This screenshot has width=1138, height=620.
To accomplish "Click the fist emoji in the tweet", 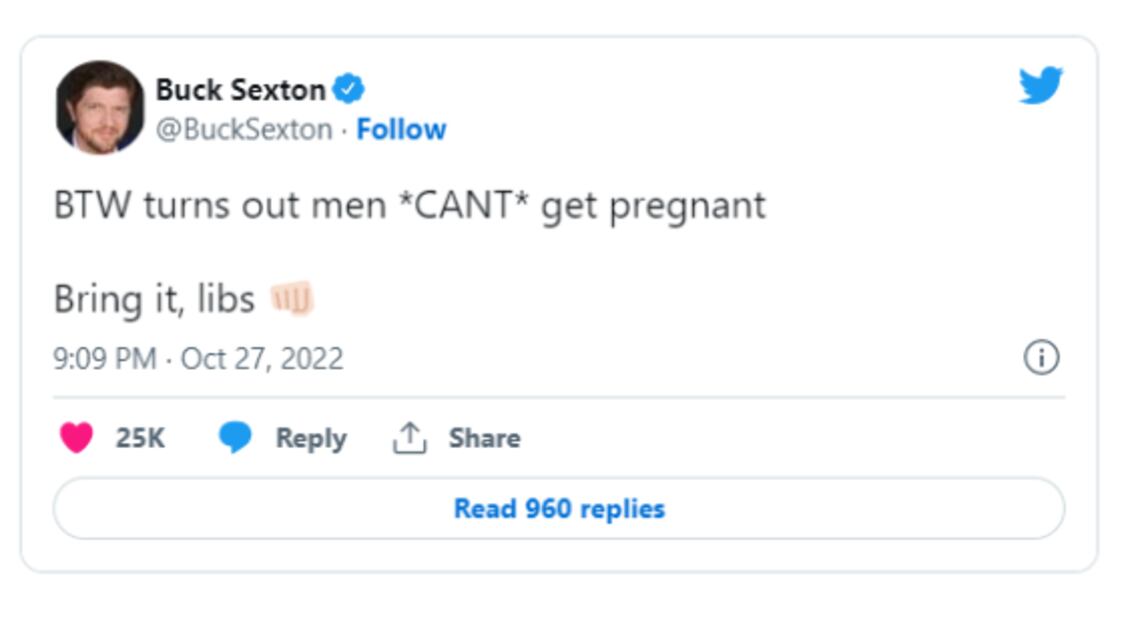I will tap(292, 298).
